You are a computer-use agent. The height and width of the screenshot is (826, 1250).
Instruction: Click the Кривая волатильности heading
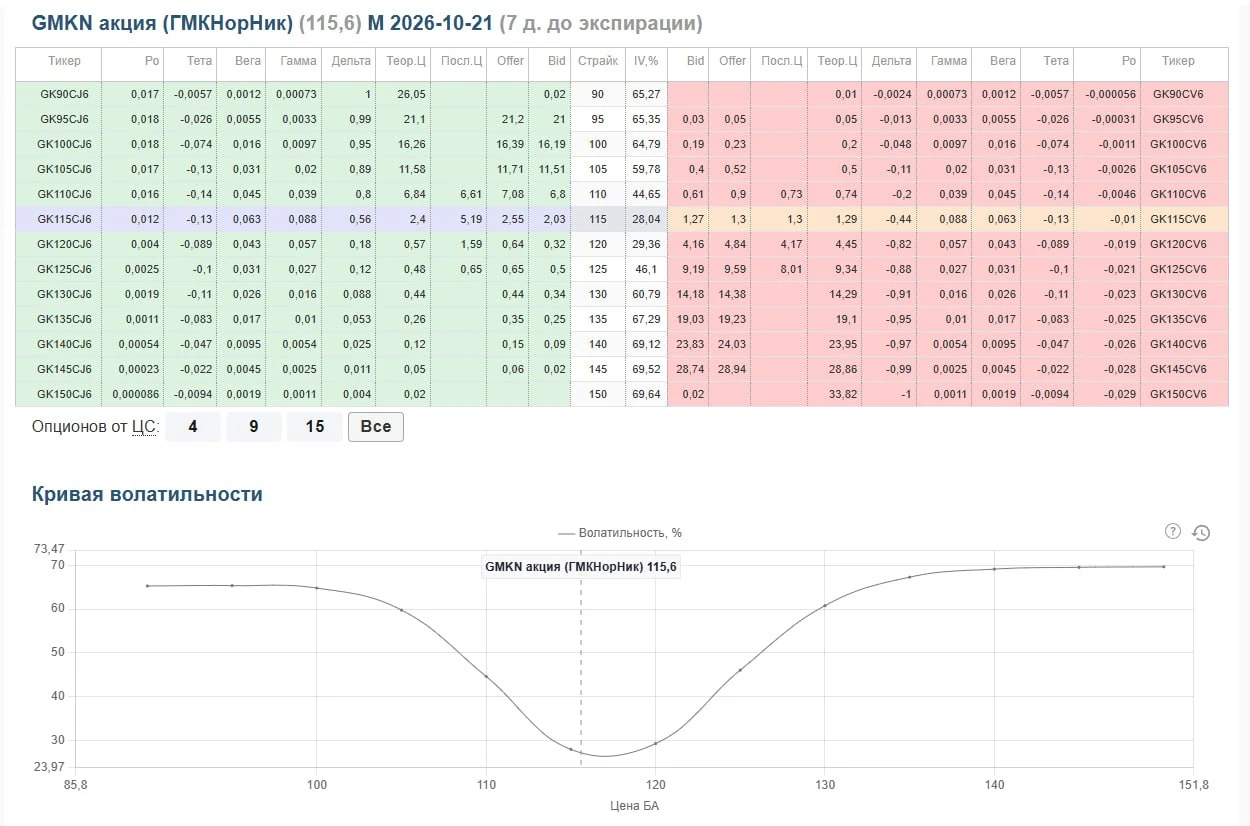(147, 494)
